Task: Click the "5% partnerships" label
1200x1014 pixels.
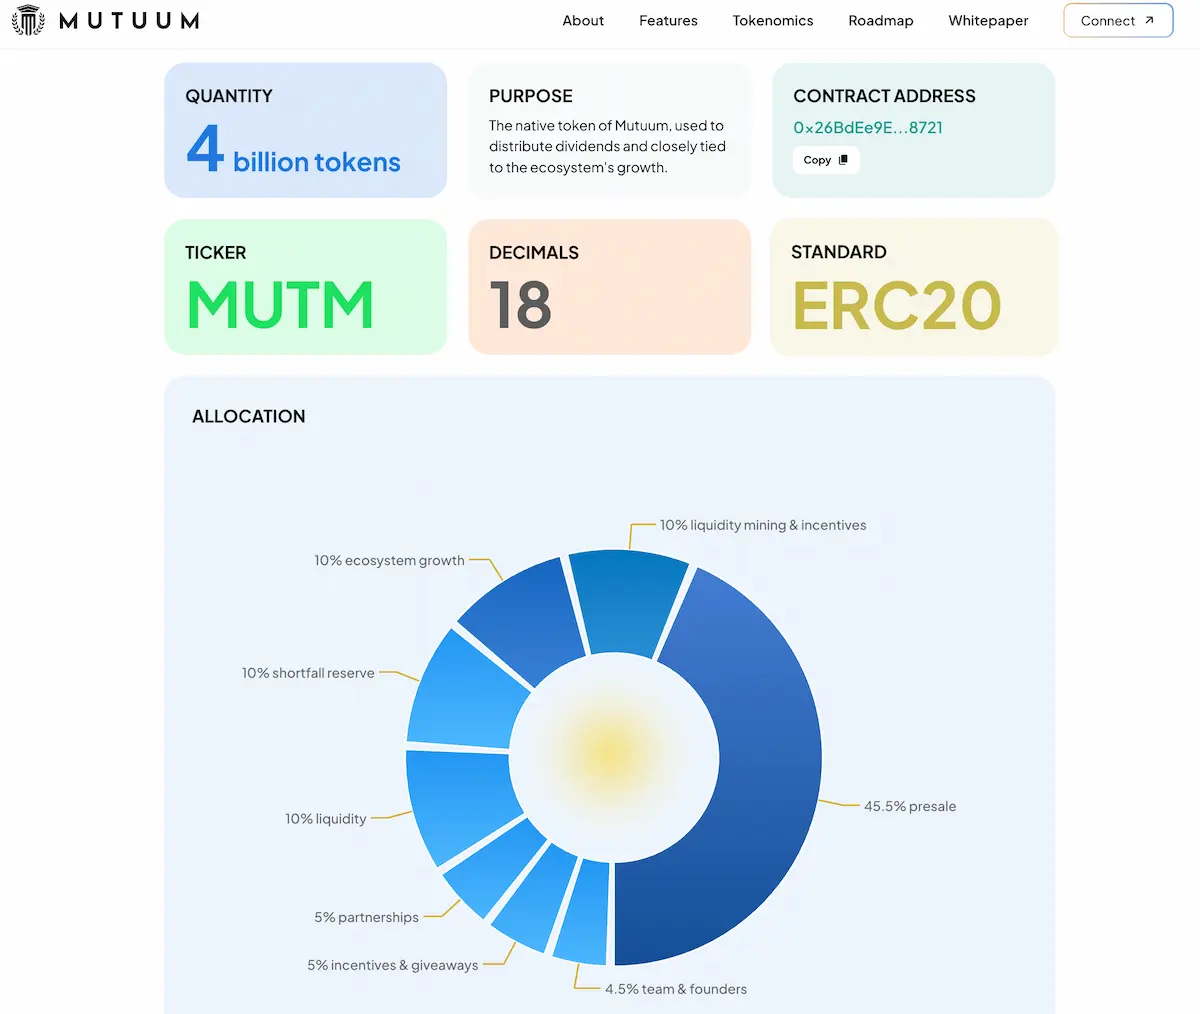Action: click(x=367, y=918)
